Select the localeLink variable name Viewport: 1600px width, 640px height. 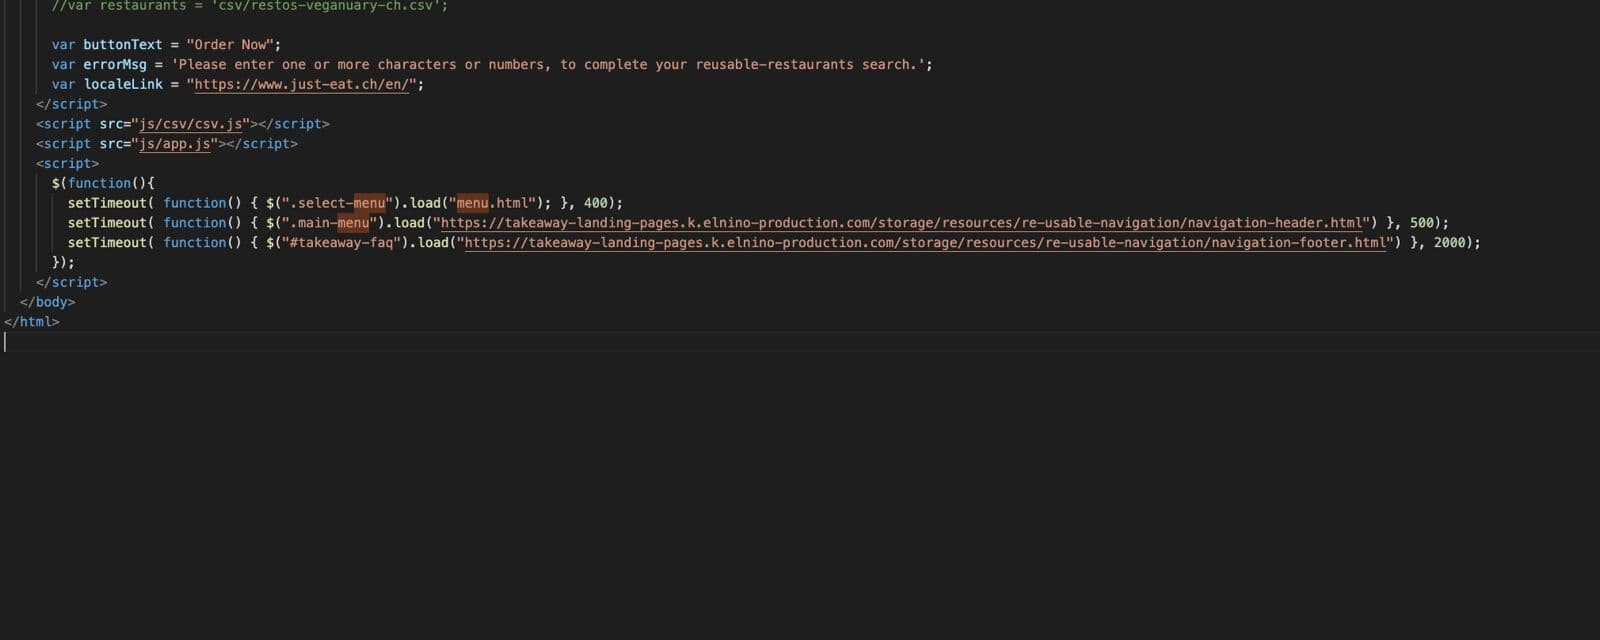tap(123, 85)
